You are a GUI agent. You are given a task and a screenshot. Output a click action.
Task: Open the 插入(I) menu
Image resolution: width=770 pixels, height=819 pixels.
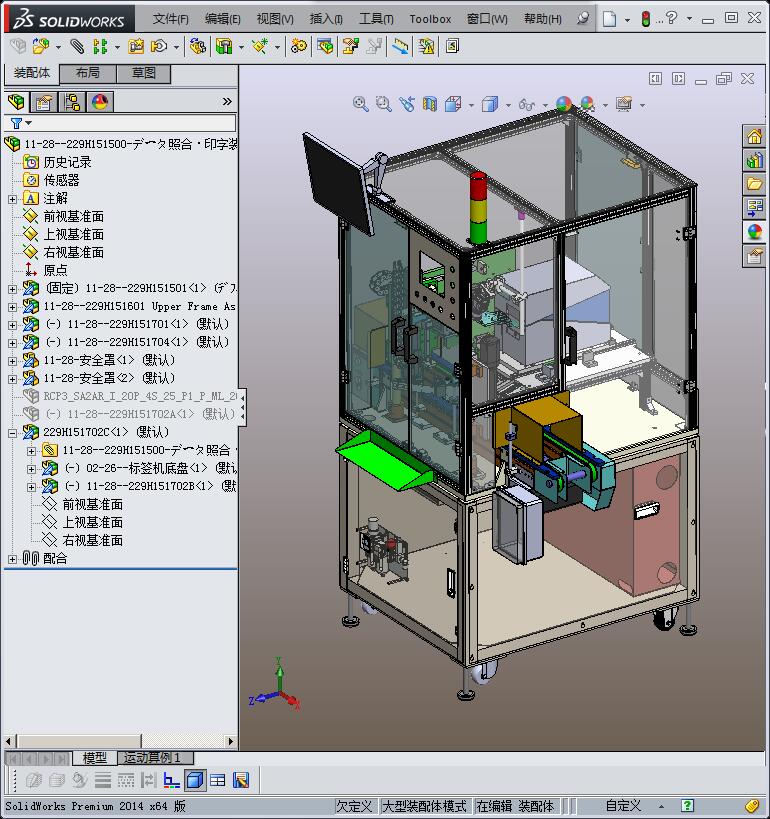coord(326,19)
